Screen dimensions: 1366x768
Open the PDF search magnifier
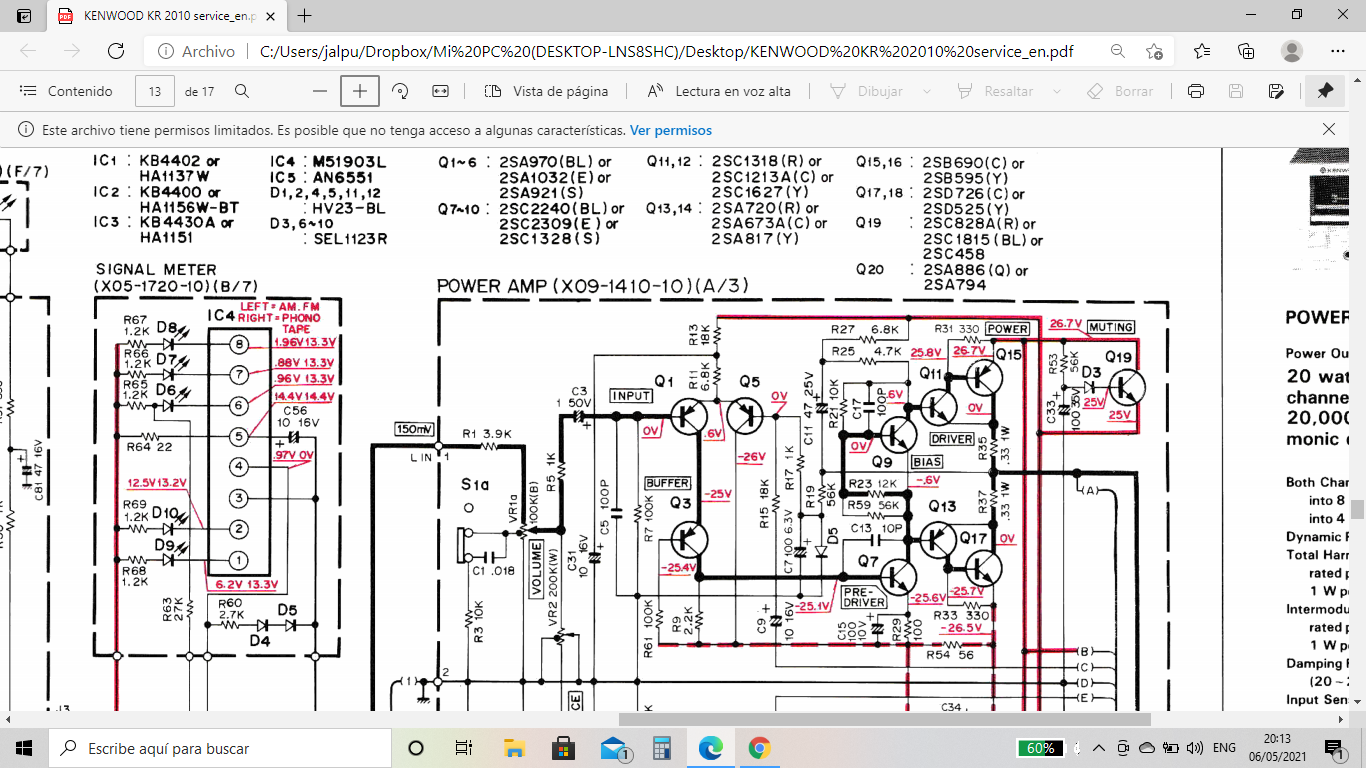(241, 91)
